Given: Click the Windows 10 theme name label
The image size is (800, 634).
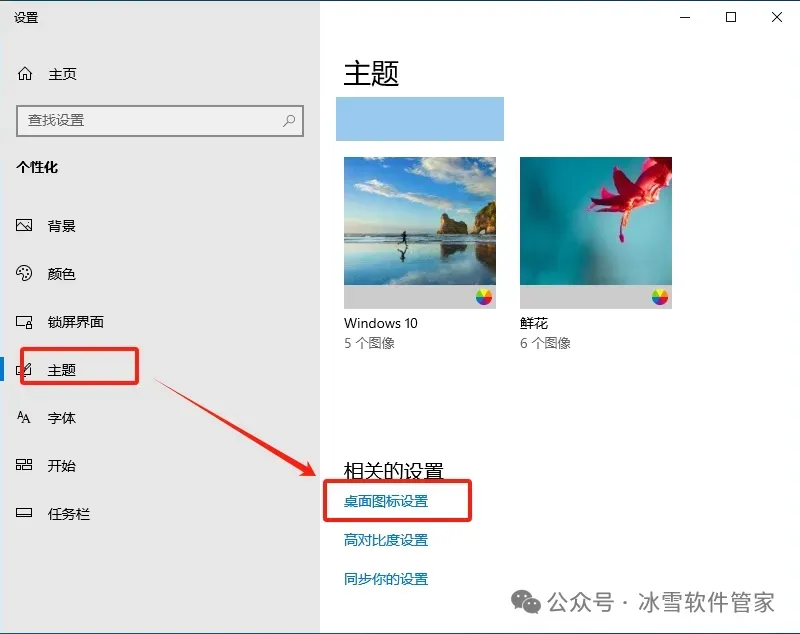Looking at the screenshot, I should (381, 323).
